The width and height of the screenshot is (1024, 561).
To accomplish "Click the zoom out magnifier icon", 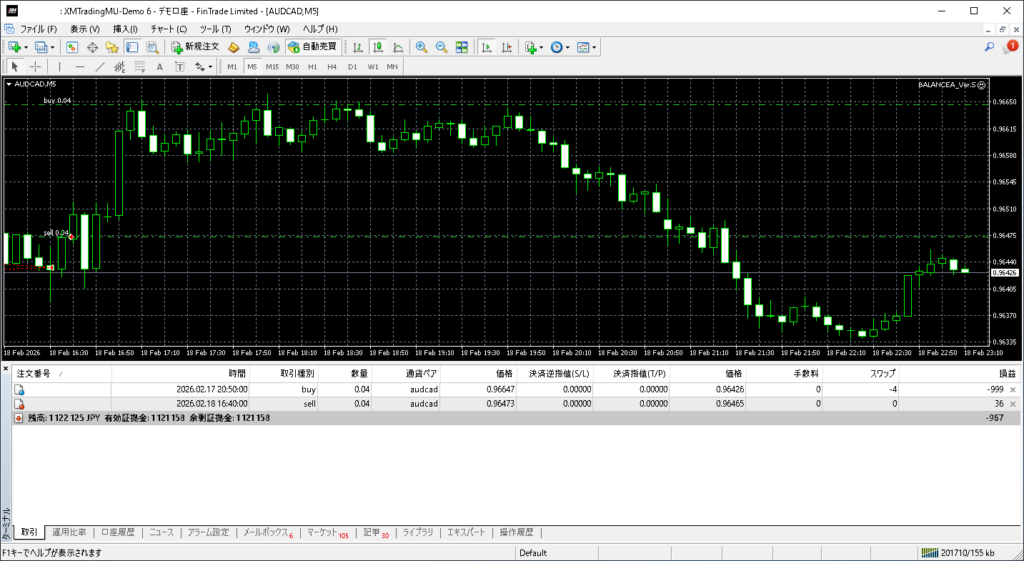I will click(441, 47).
